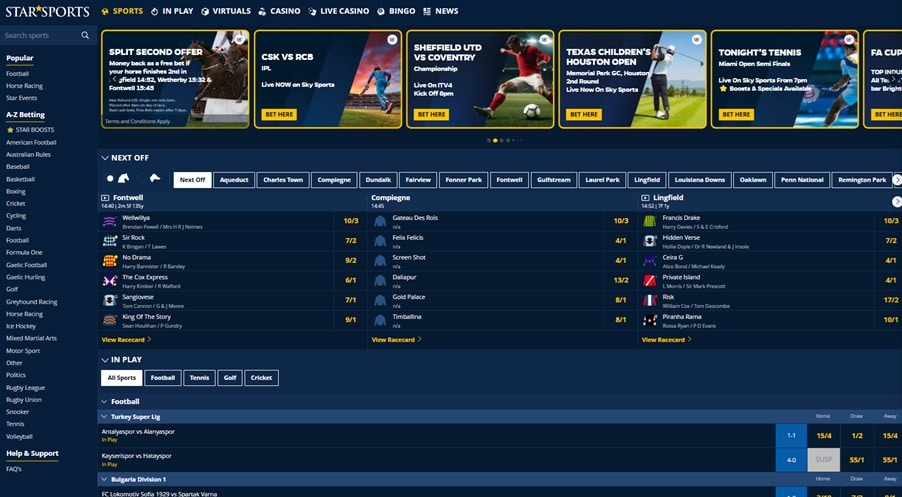Click Piranha Rama's silks icon
Viewport: 902px width, 497px height.
pyautogui.click(x=650, y=320)
